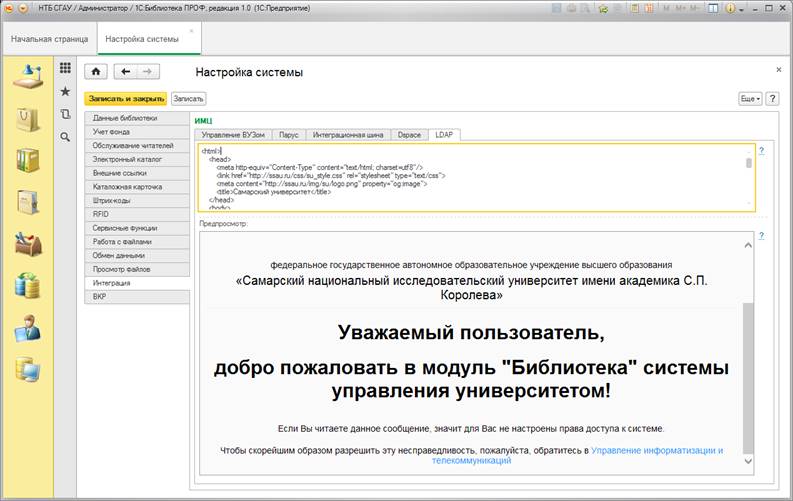Switch to the Парус tab
This screenshot has width=793, height=501.
(289, 134)
